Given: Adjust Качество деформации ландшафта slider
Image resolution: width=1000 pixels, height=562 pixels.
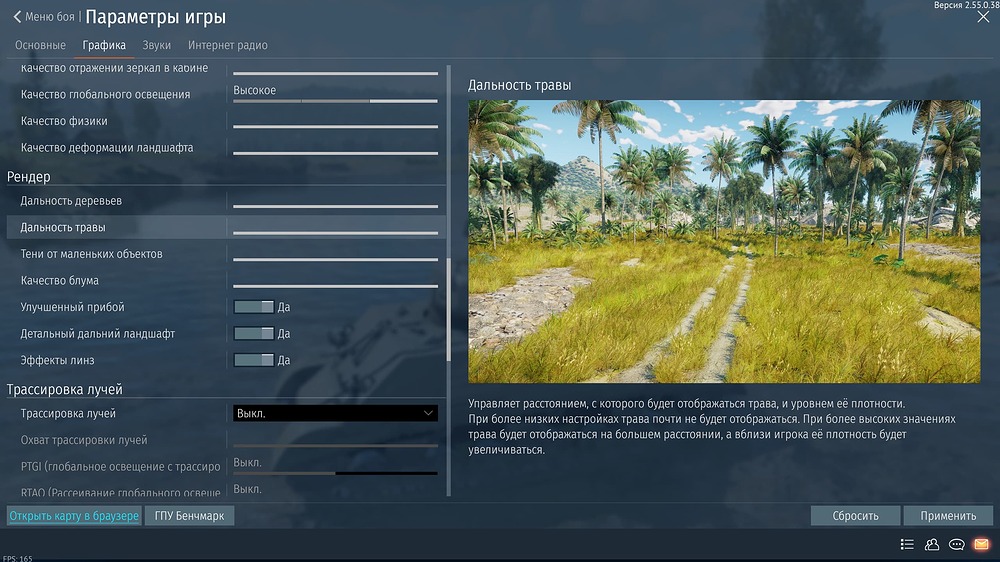Looking at the screenshot, I should (335, 153).
